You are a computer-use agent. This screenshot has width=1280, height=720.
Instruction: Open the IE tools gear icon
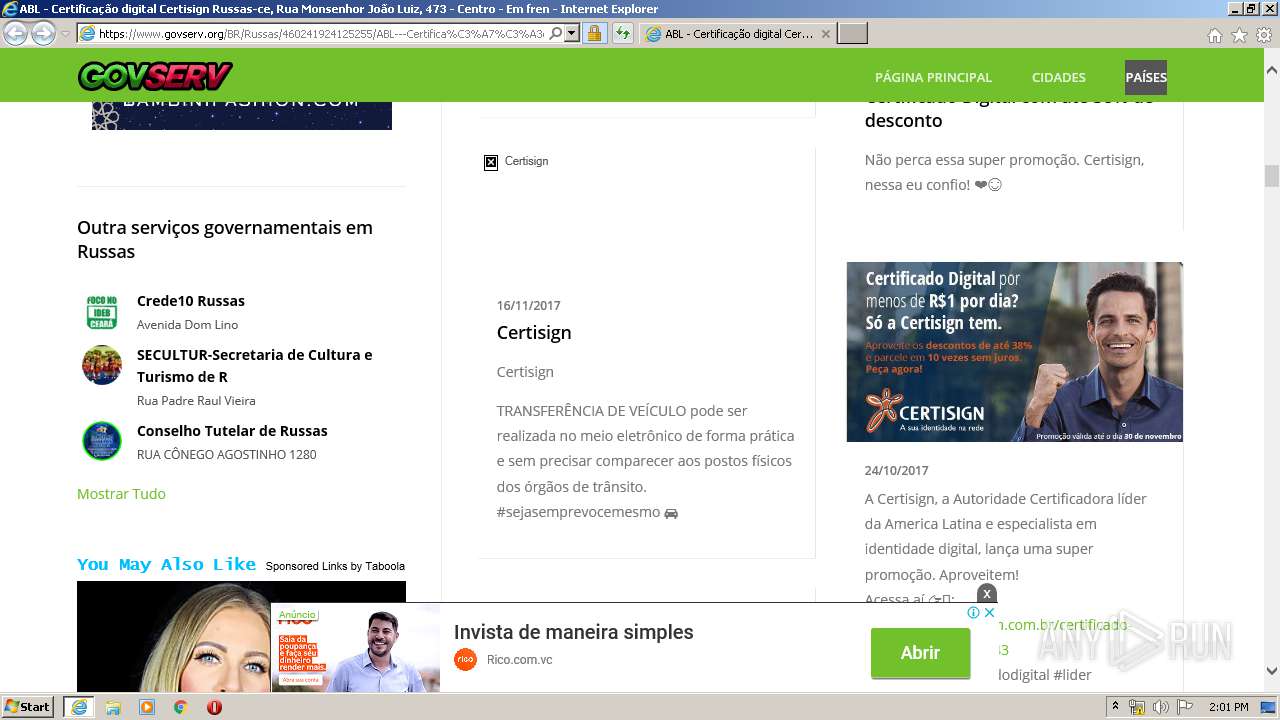pos(1263,35)
